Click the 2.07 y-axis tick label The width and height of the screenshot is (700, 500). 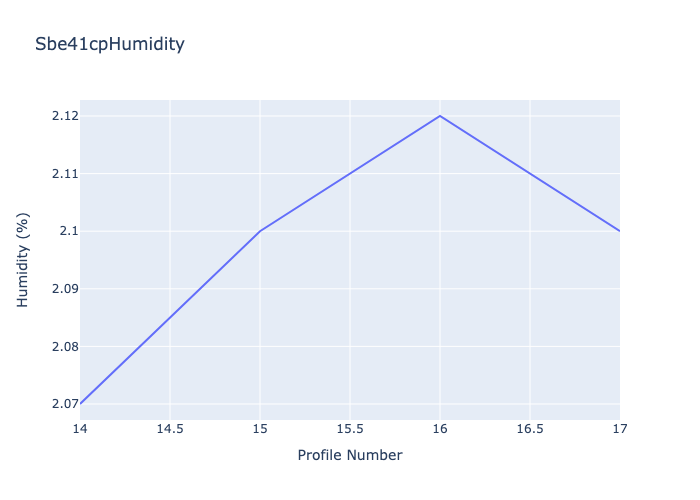point(65,404)
